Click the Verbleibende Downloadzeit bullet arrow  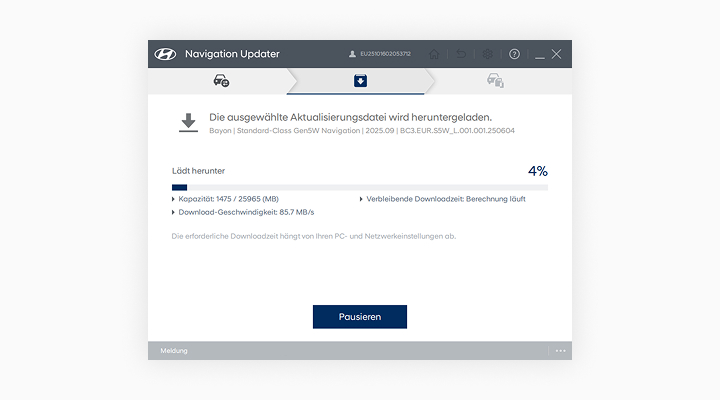362,199
